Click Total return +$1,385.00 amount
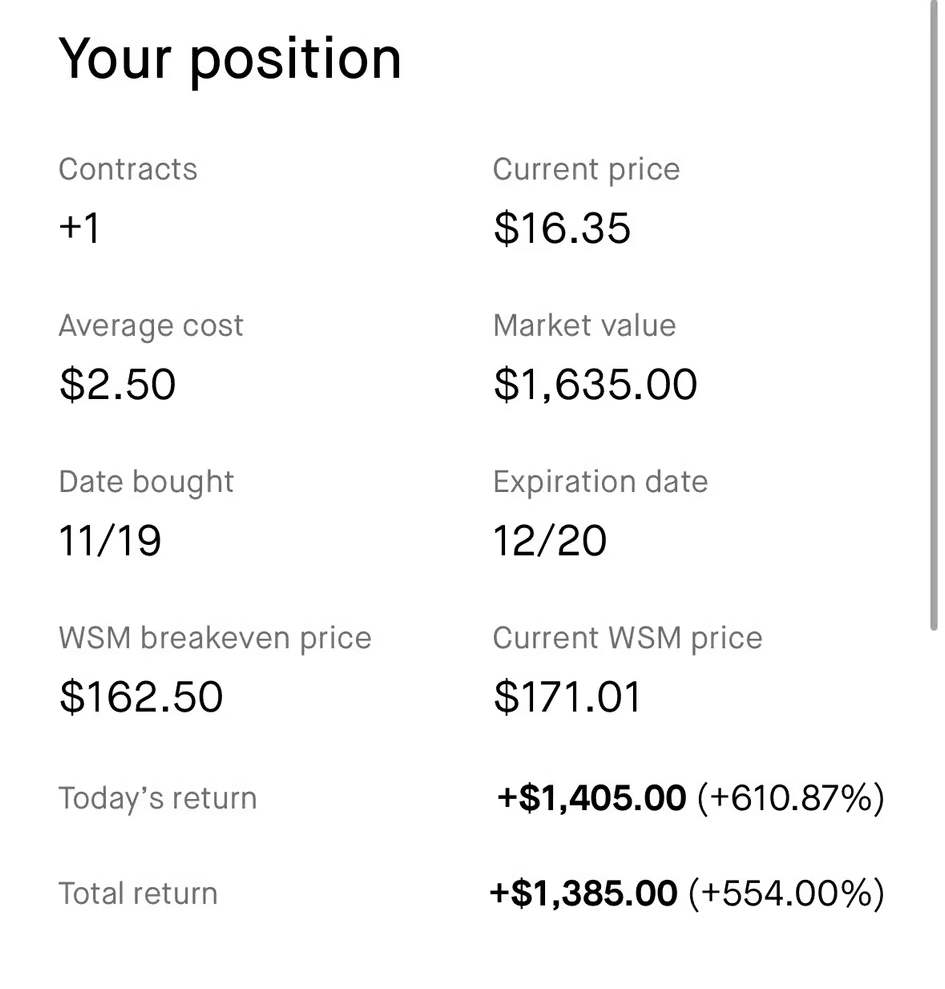 tap(584, 893)
